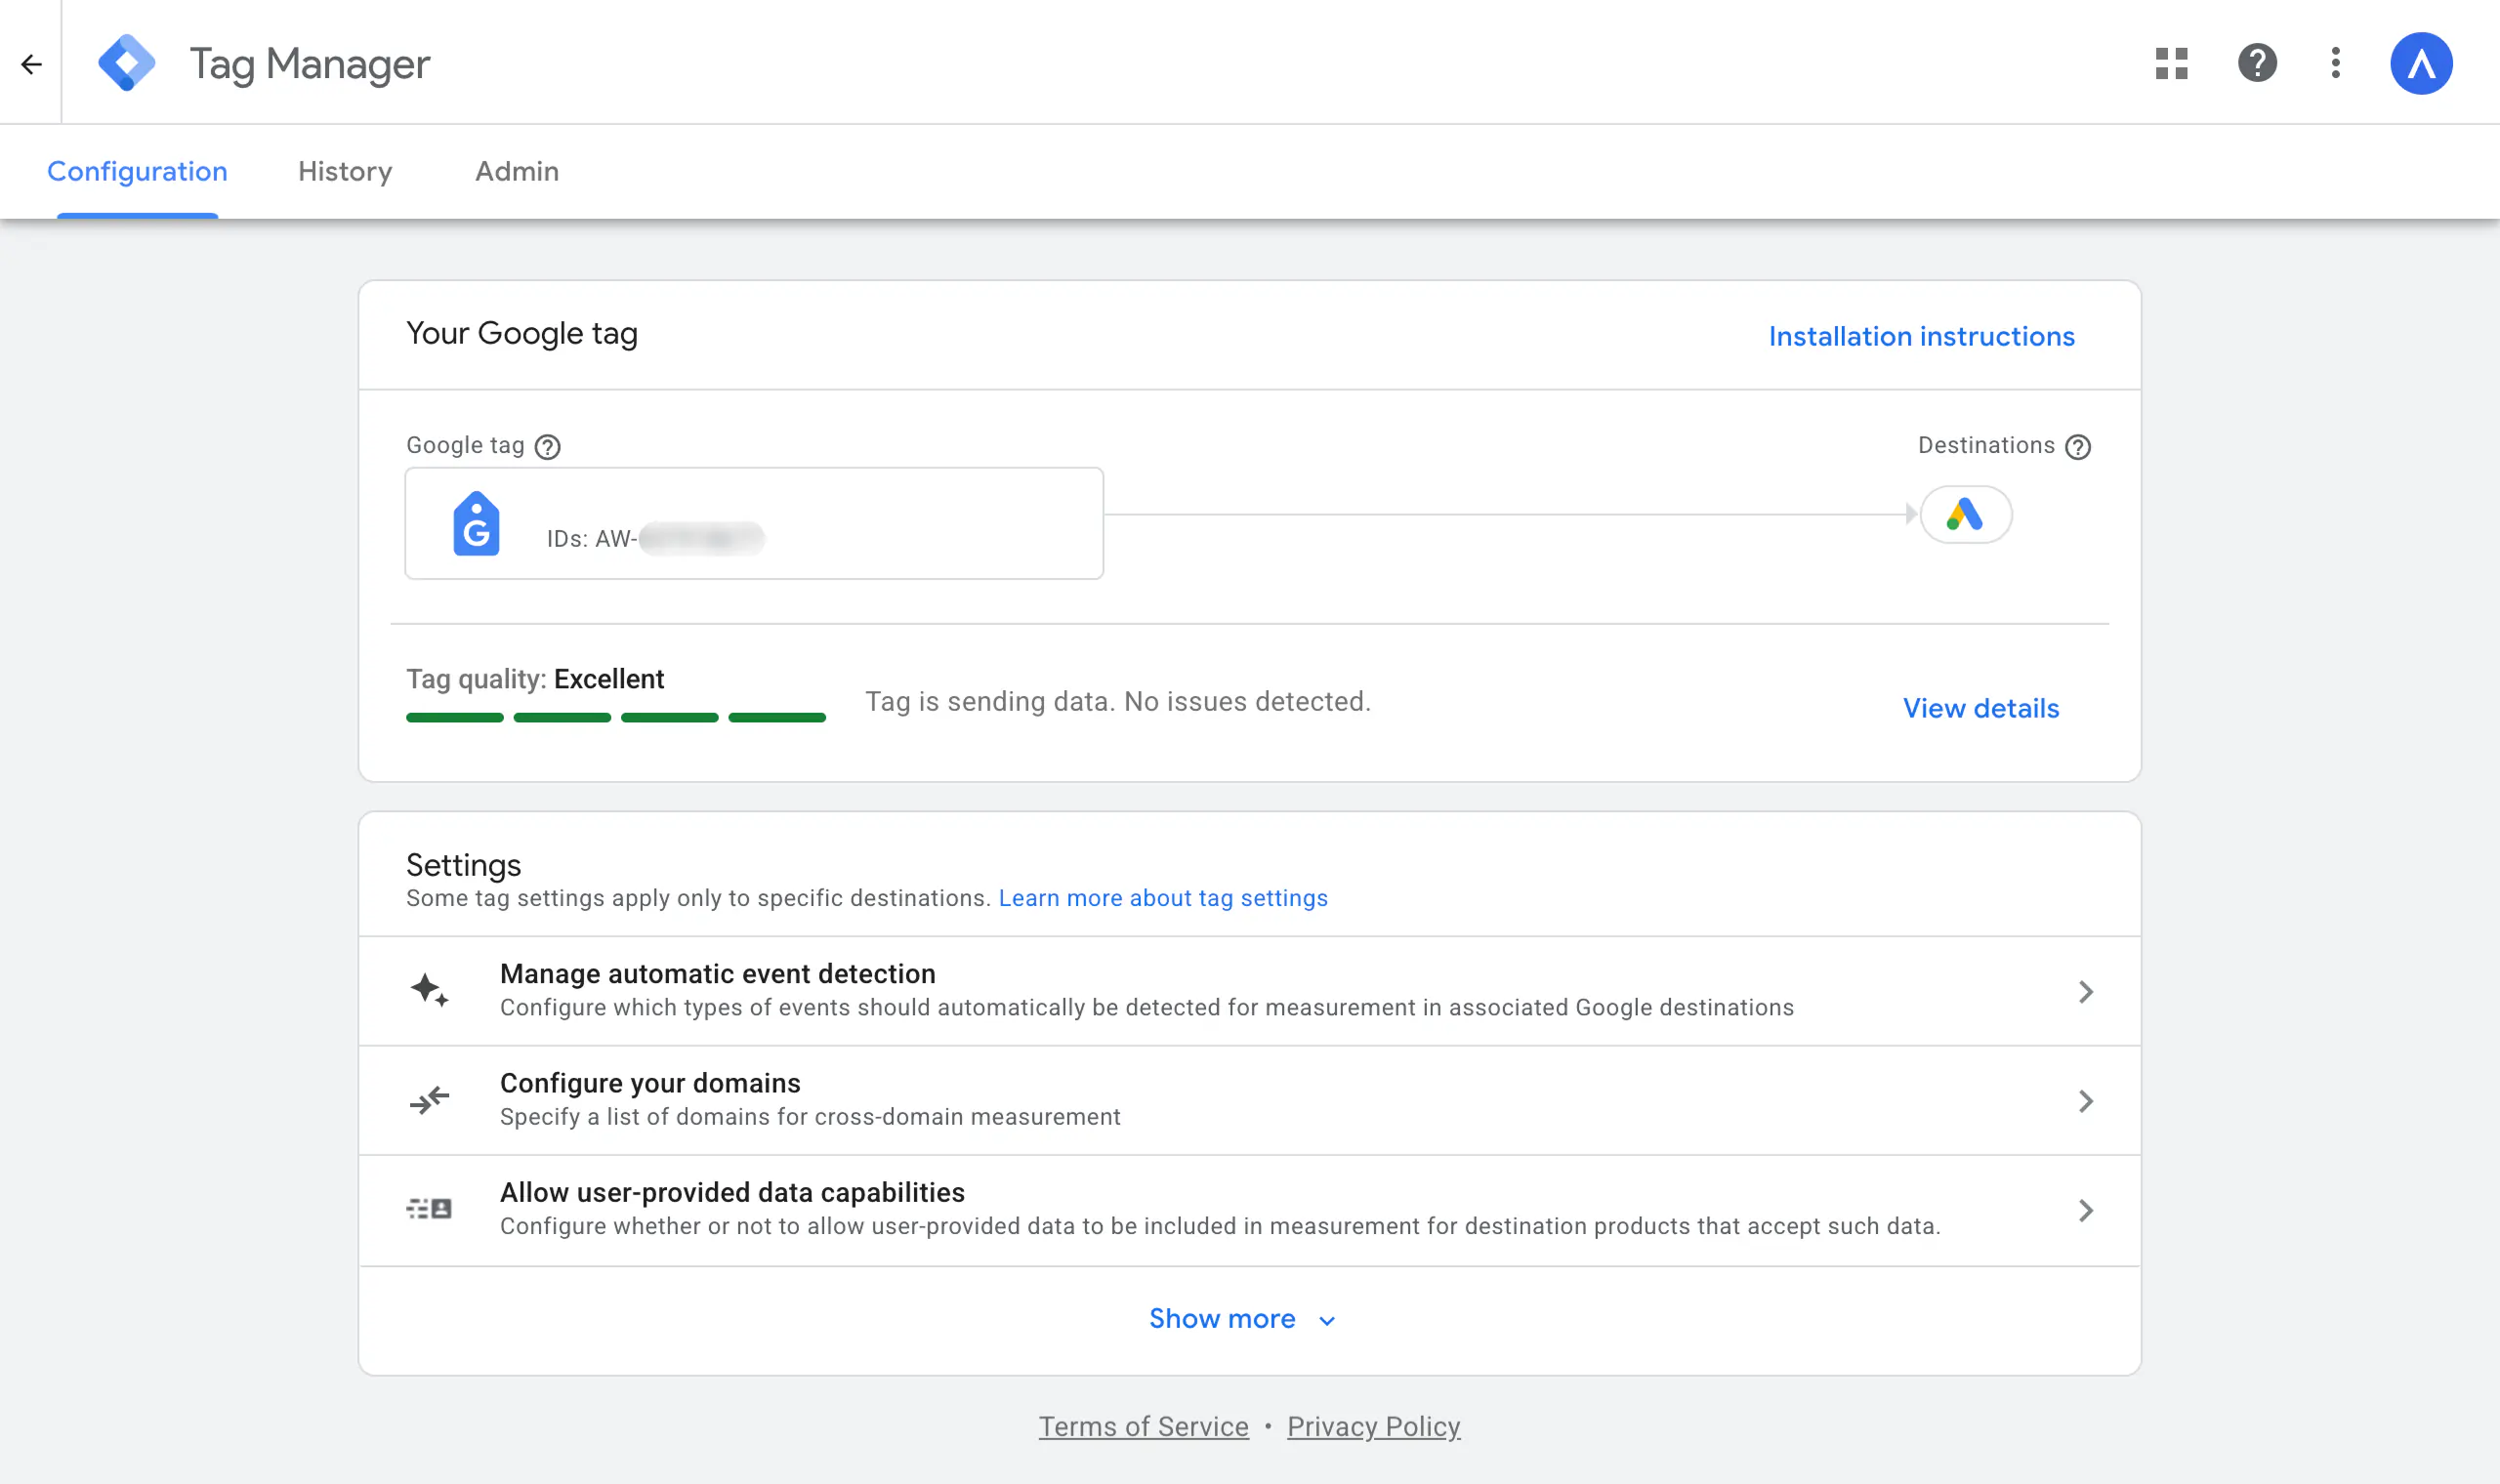The height and width of the screenshot is (1484, 2500).
Task: Switch to the History tab
Action: pyautogui.click(x=345, y=171)
